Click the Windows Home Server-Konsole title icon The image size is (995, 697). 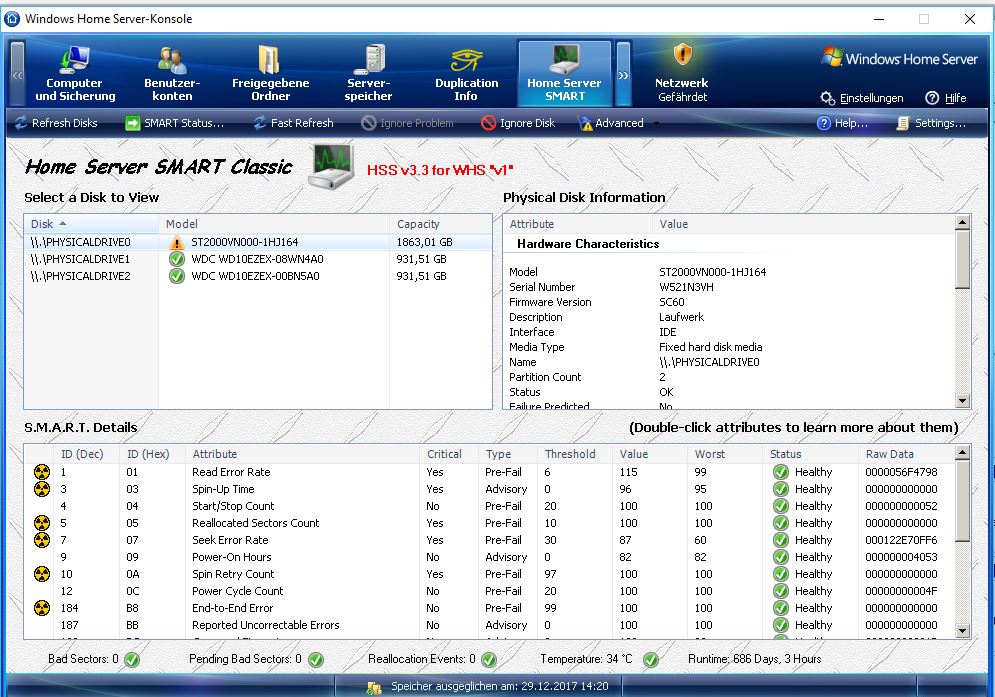12,18
